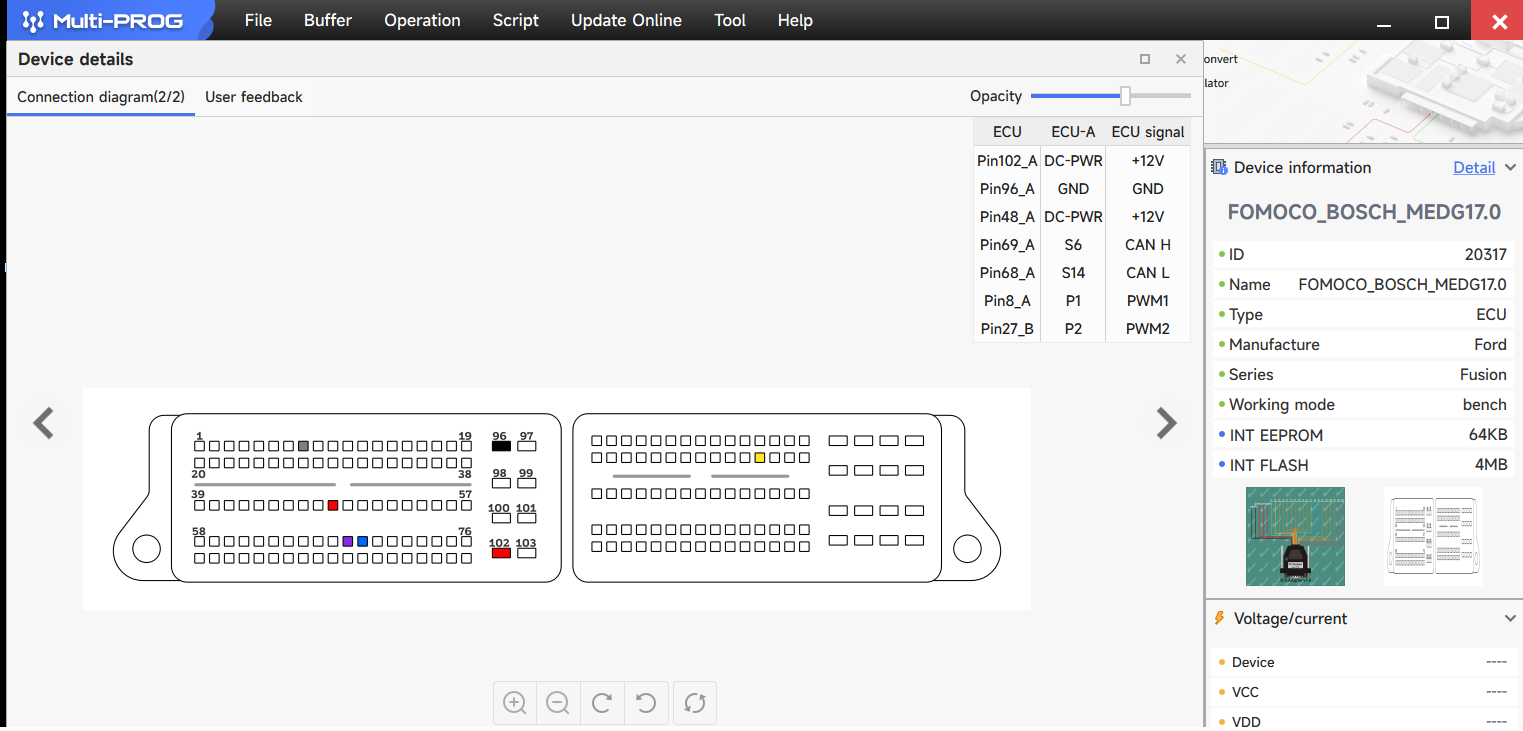1523x731 pixels.
Task: Open the Tool menu
Action: (730, 20)
